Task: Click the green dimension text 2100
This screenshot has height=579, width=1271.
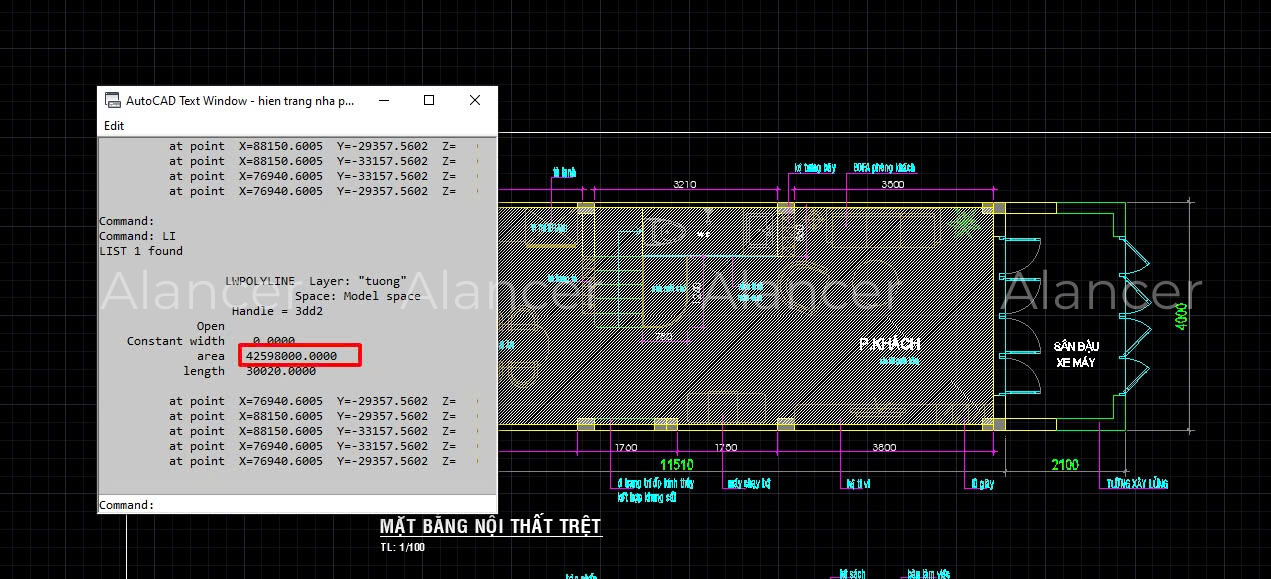Action: pos(1065,464)
